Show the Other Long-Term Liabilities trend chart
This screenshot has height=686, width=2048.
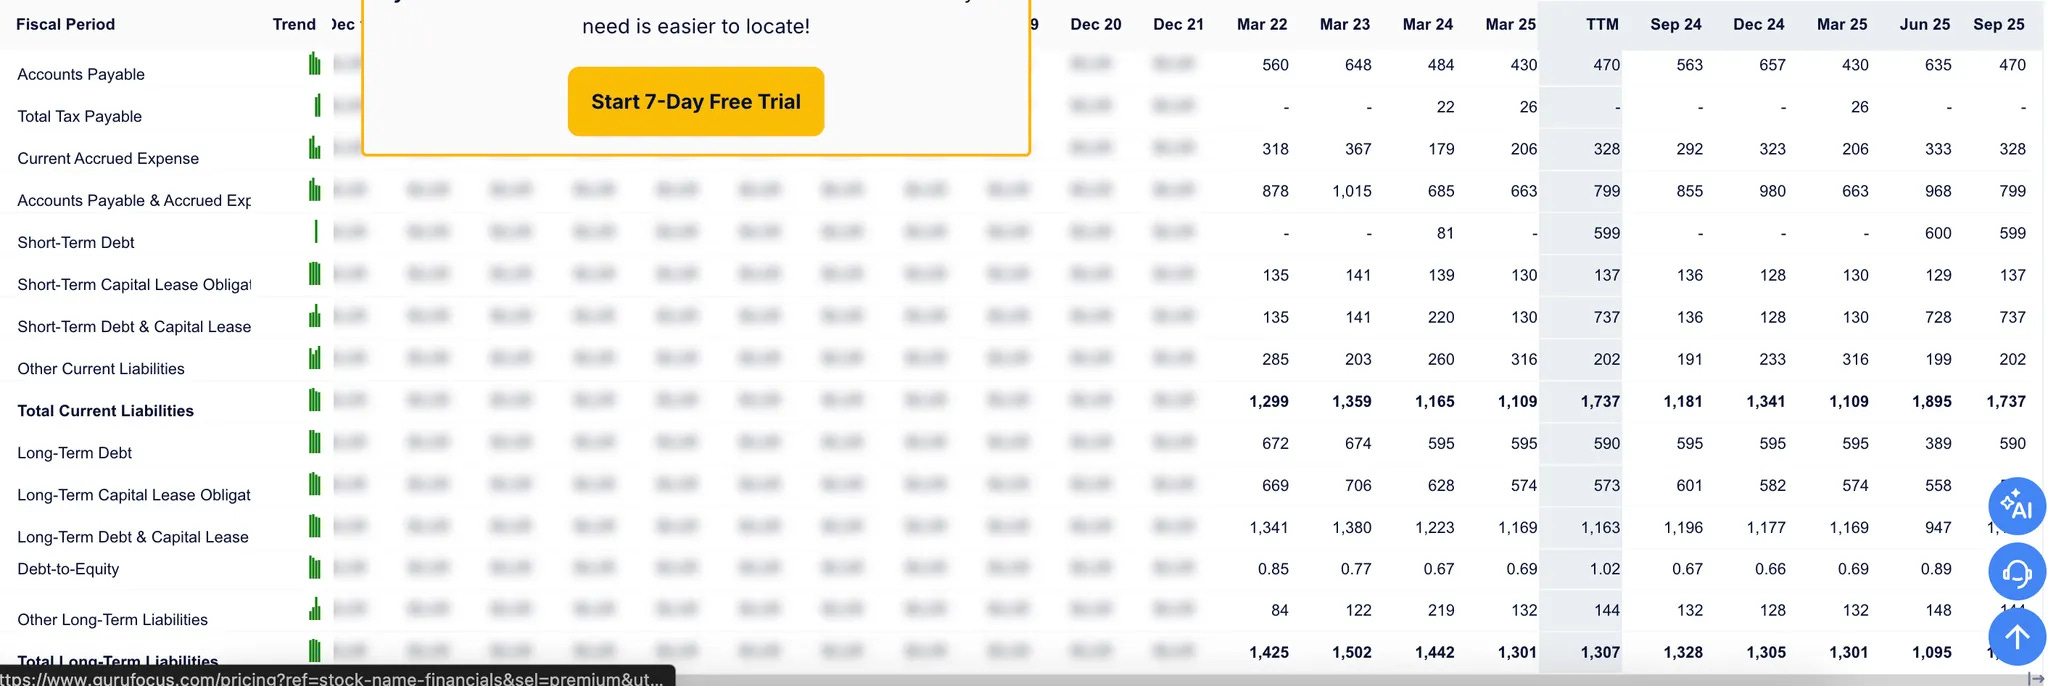coord(315,609)
